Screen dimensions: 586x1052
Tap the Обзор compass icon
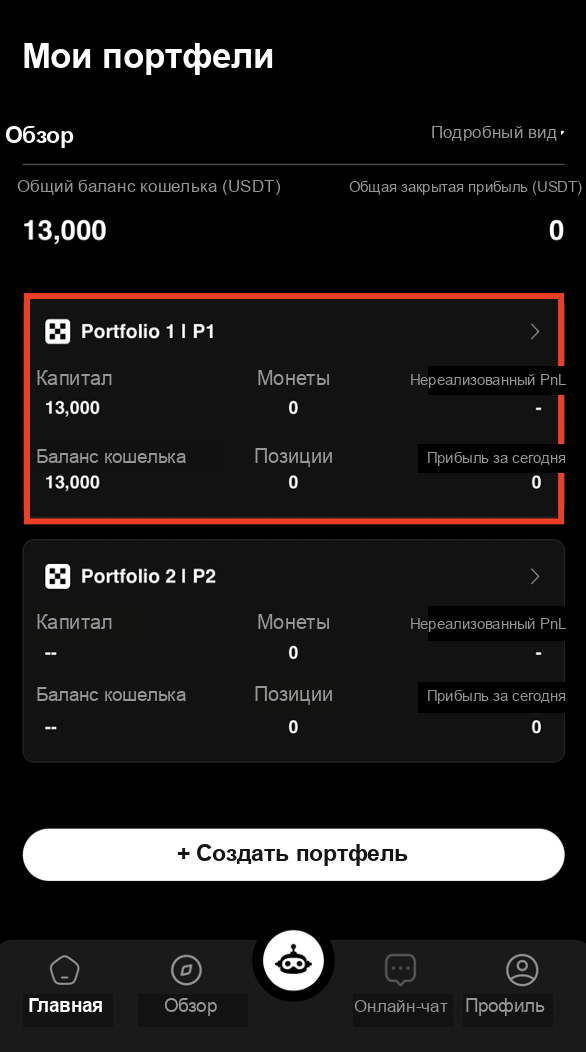point(186,969)
